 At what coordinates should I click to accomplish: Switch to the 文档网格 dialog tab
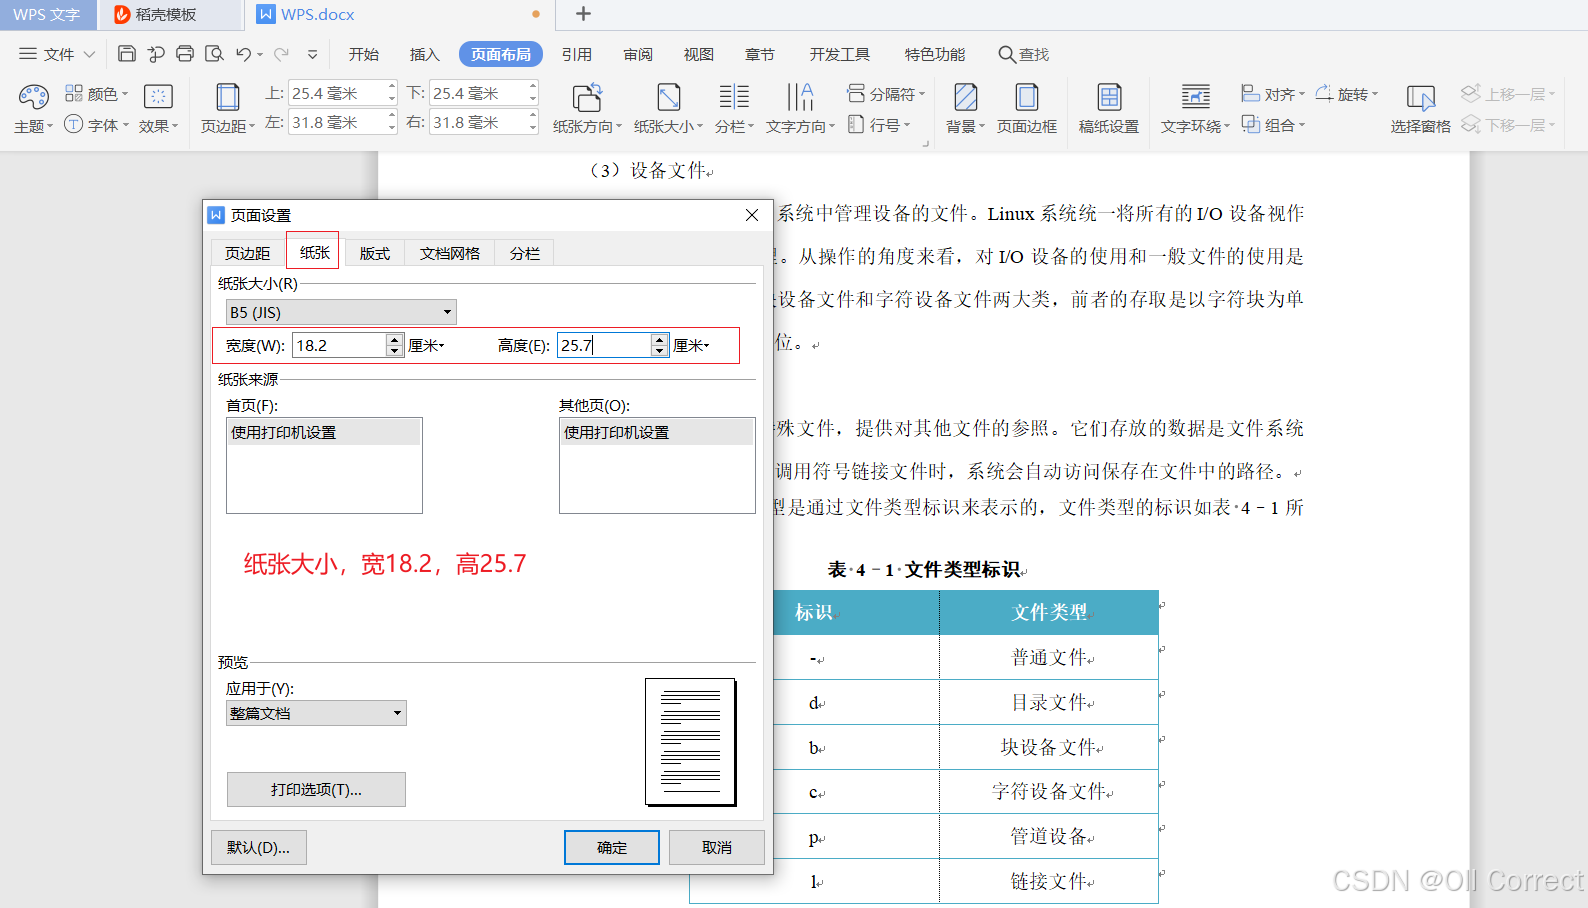coord(450,253)
